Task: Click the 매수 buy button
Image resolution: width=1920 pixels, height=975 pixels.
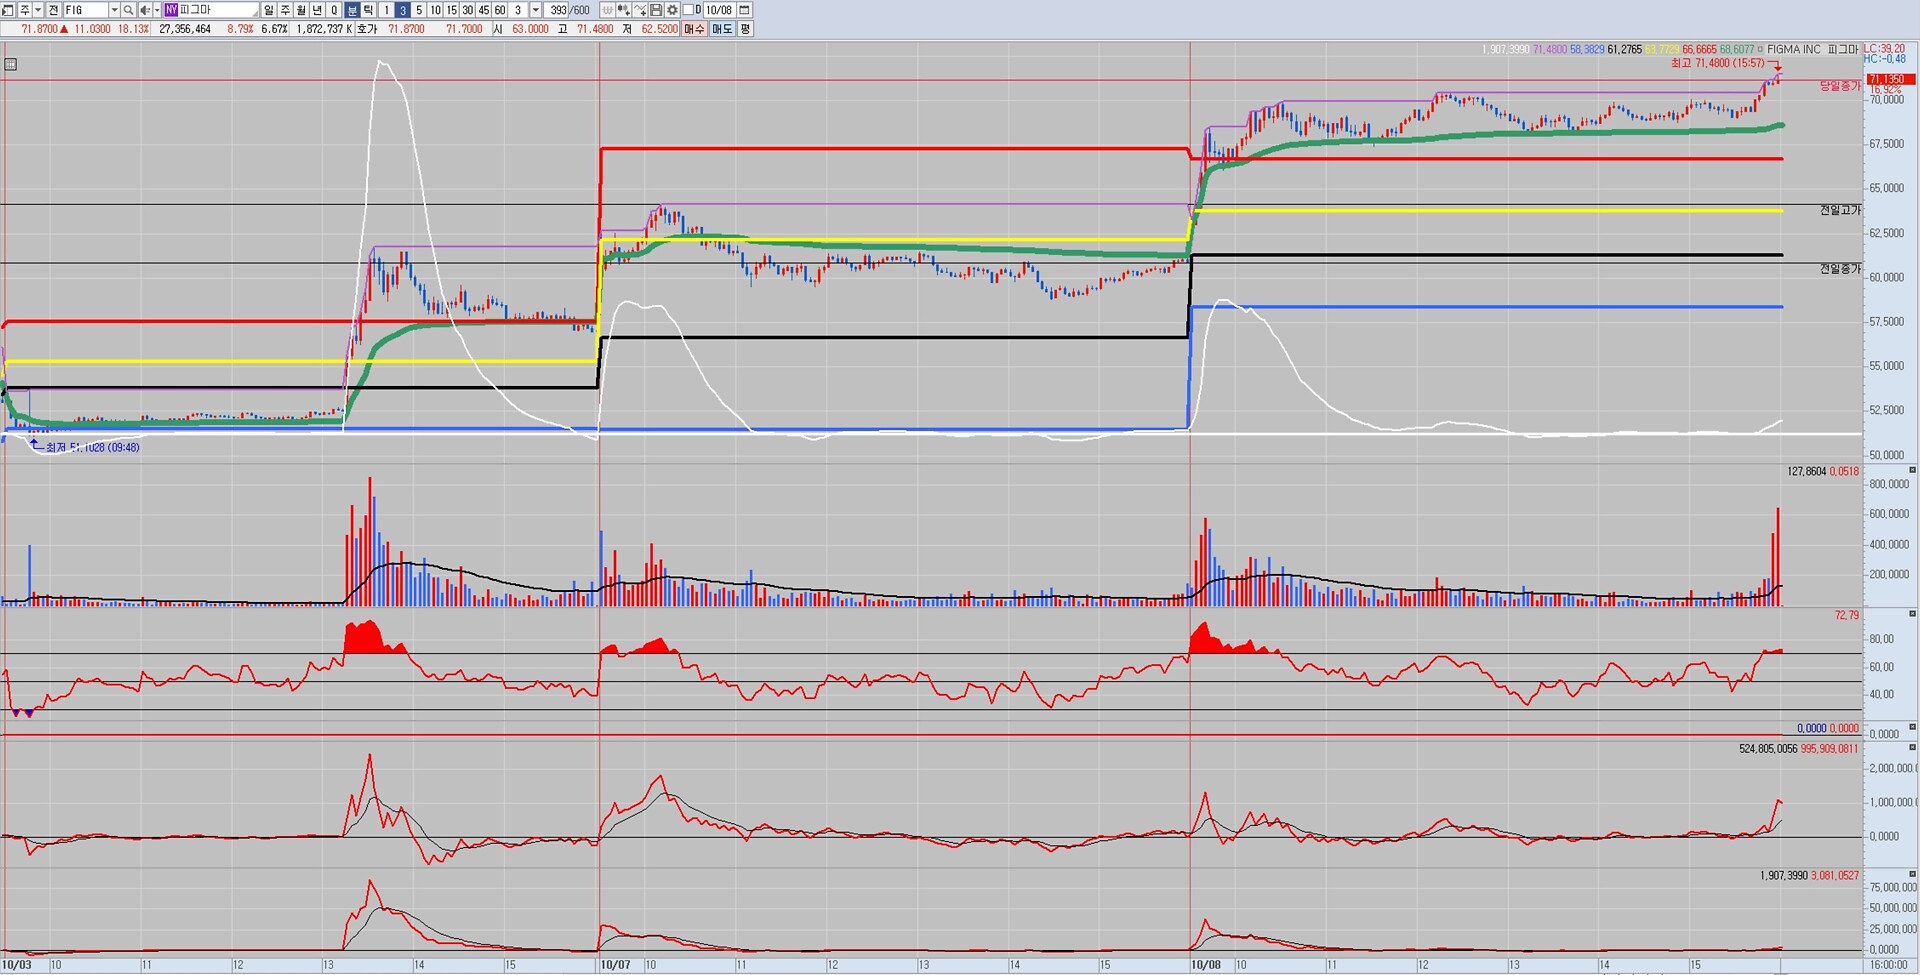Action: 694,29
